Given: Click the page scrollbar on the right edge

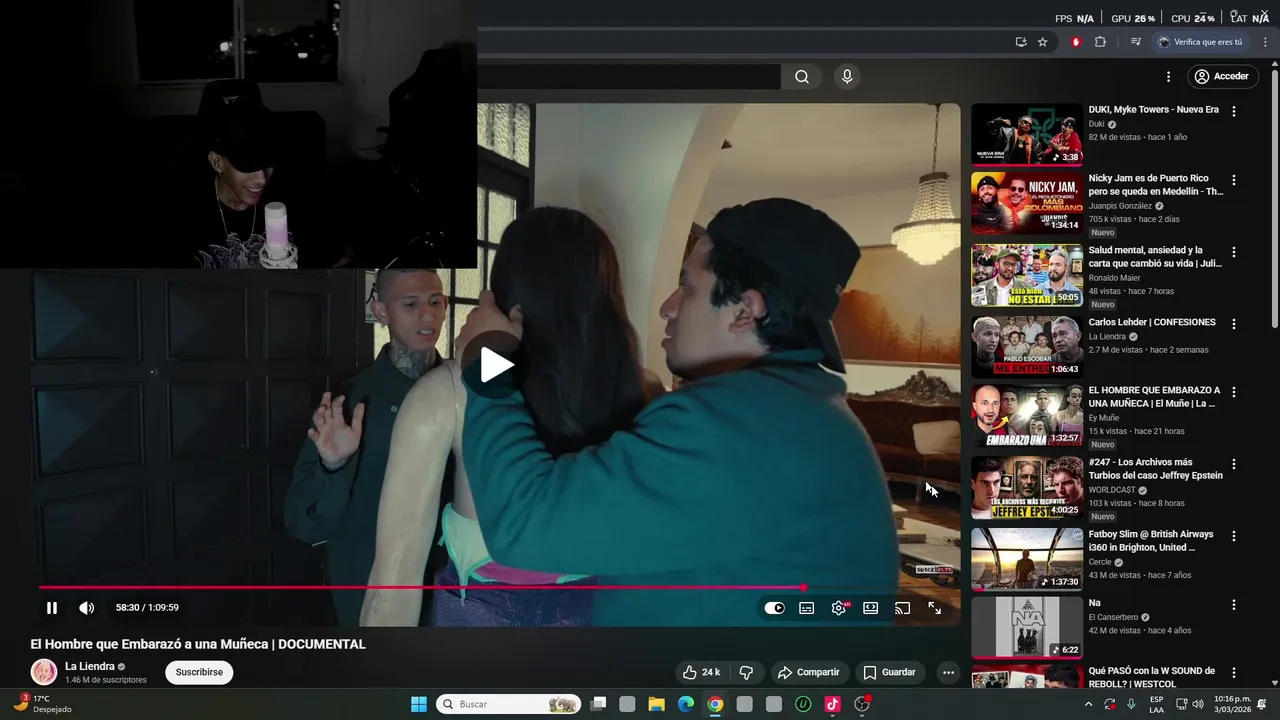Looking at the screenshot, I should [1275, 200].
